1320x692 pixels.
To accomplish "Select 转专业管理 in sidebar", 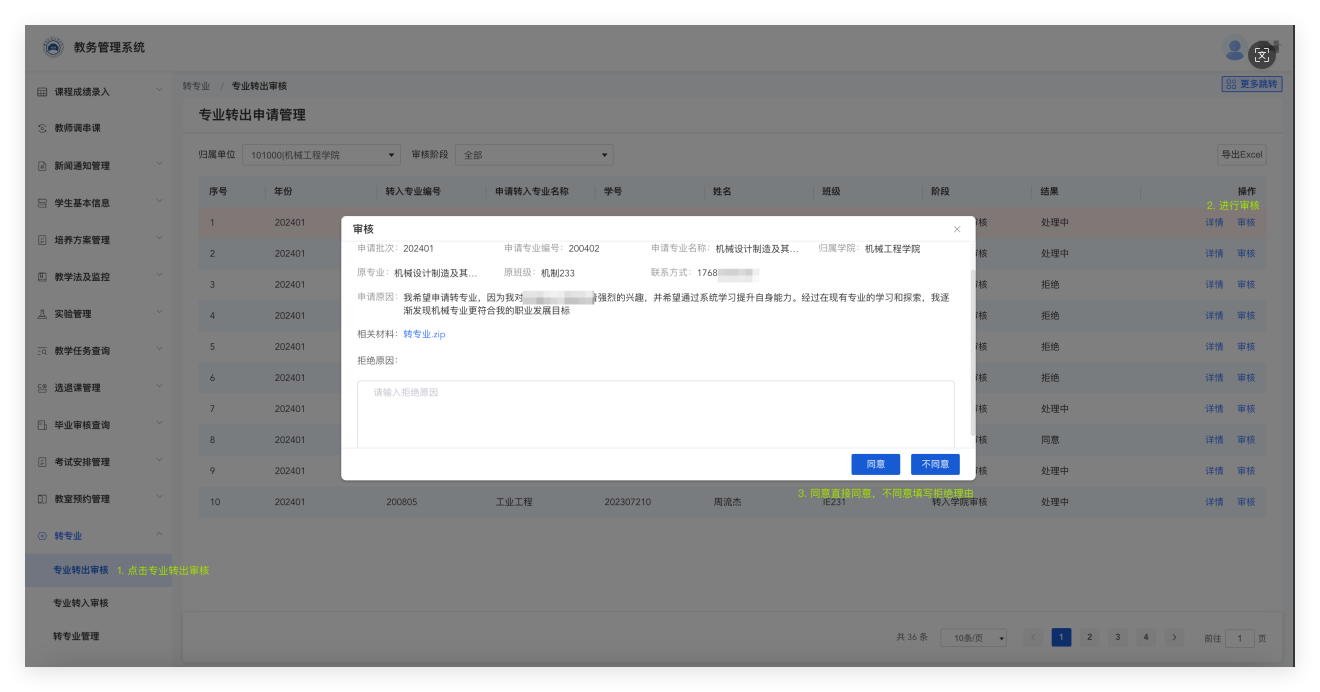I will [76, 636].
